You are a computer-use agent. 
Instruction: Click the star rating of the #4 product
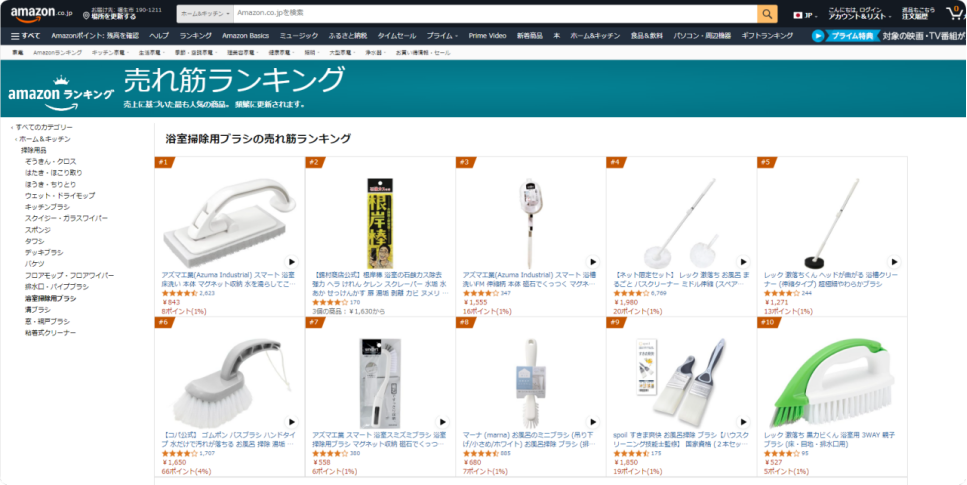[x=631, y=293]
